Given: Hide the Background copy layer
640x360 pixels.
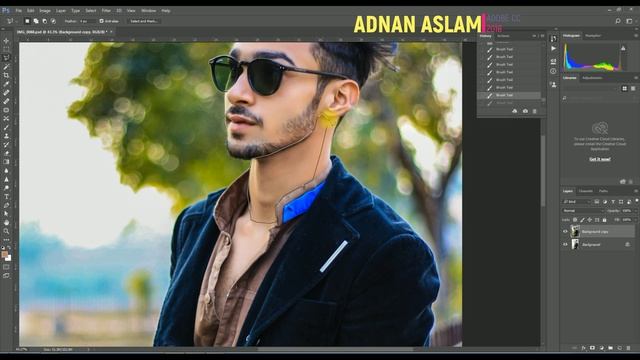Looking at the screenshot, I should pos(565,231).
